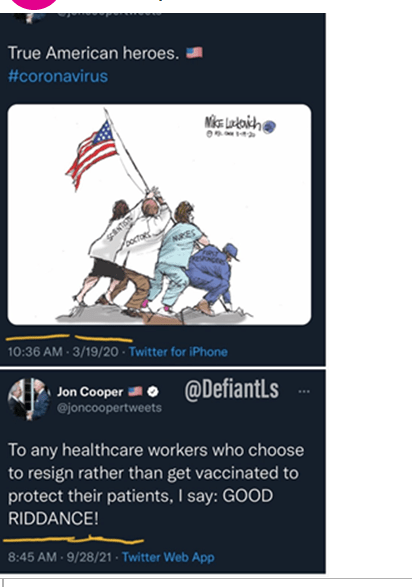The image size is (412, 587).
Task: Click the 'Twitter Web App' source link
Action: pos(168,557)
